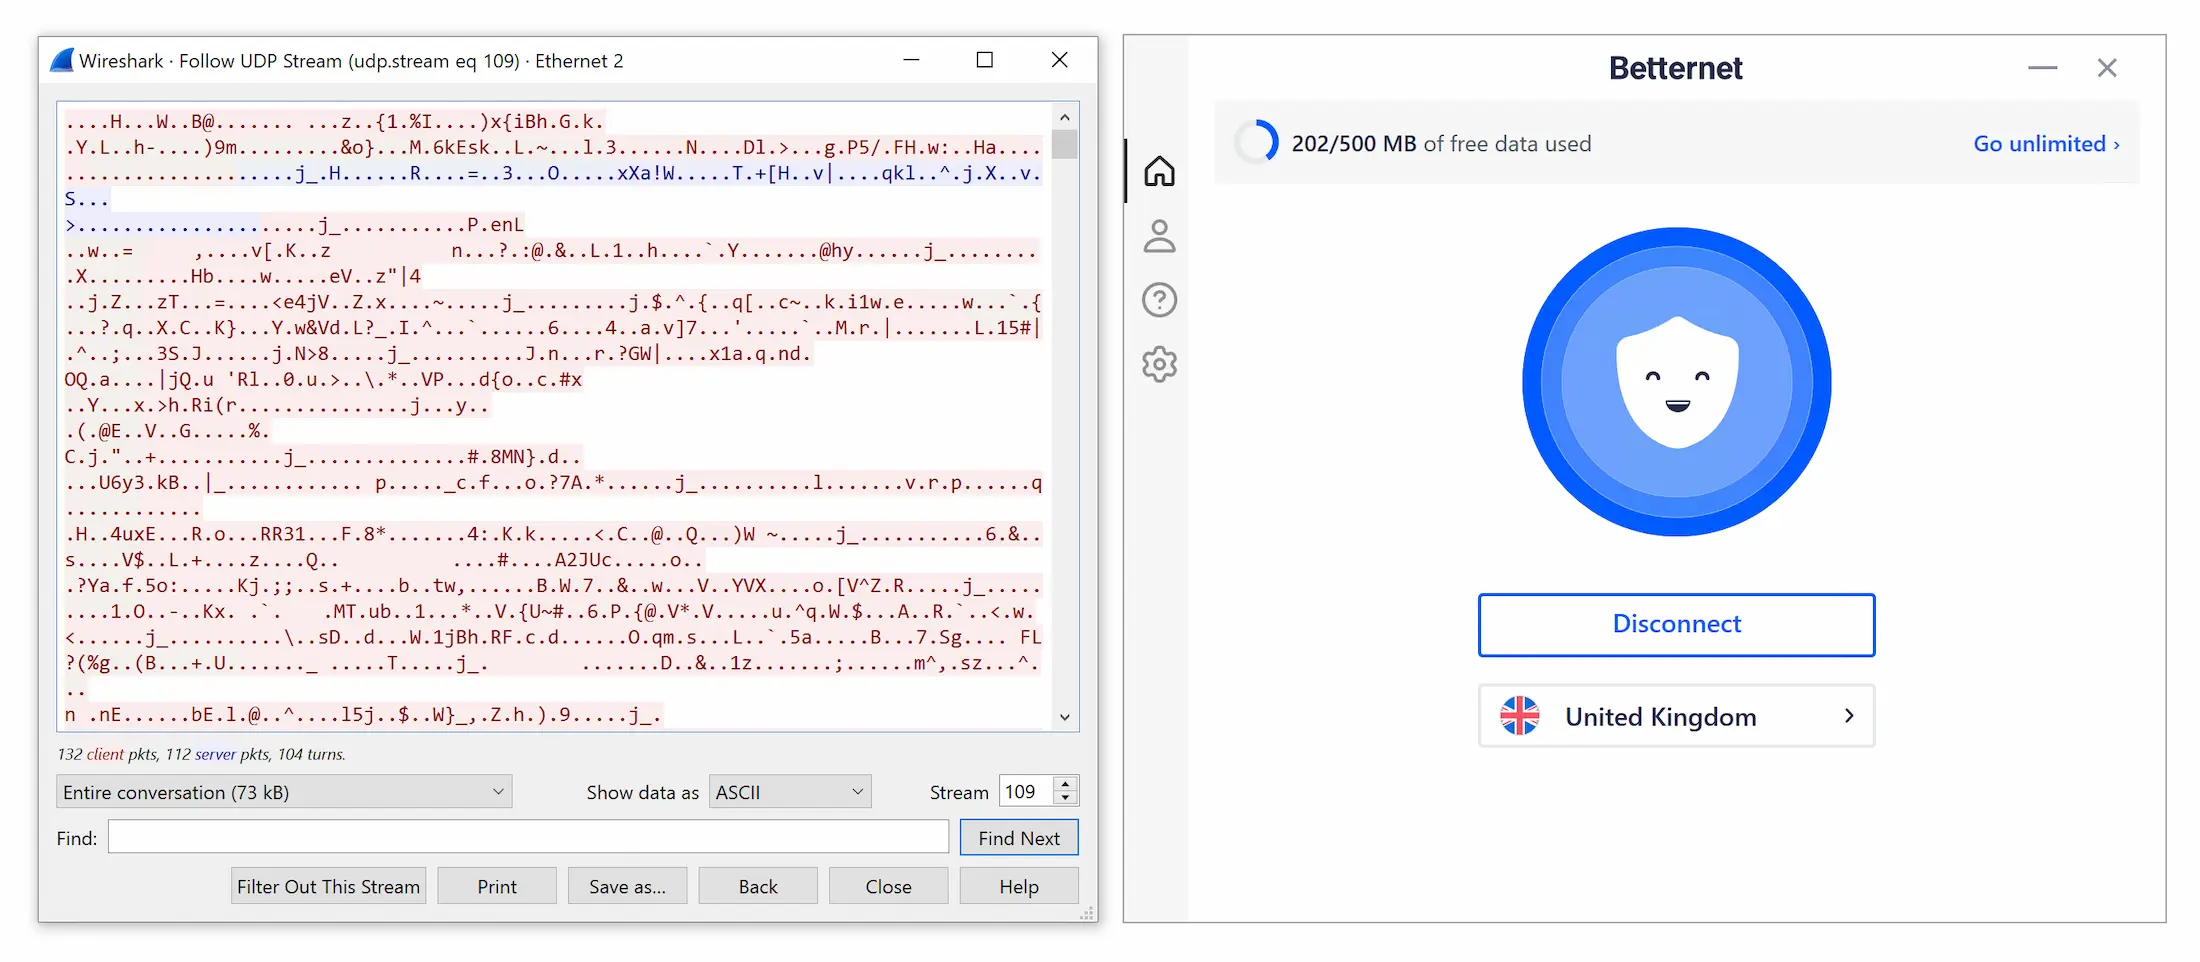Click 'Filter Out This Stream'

coord(328,885)
